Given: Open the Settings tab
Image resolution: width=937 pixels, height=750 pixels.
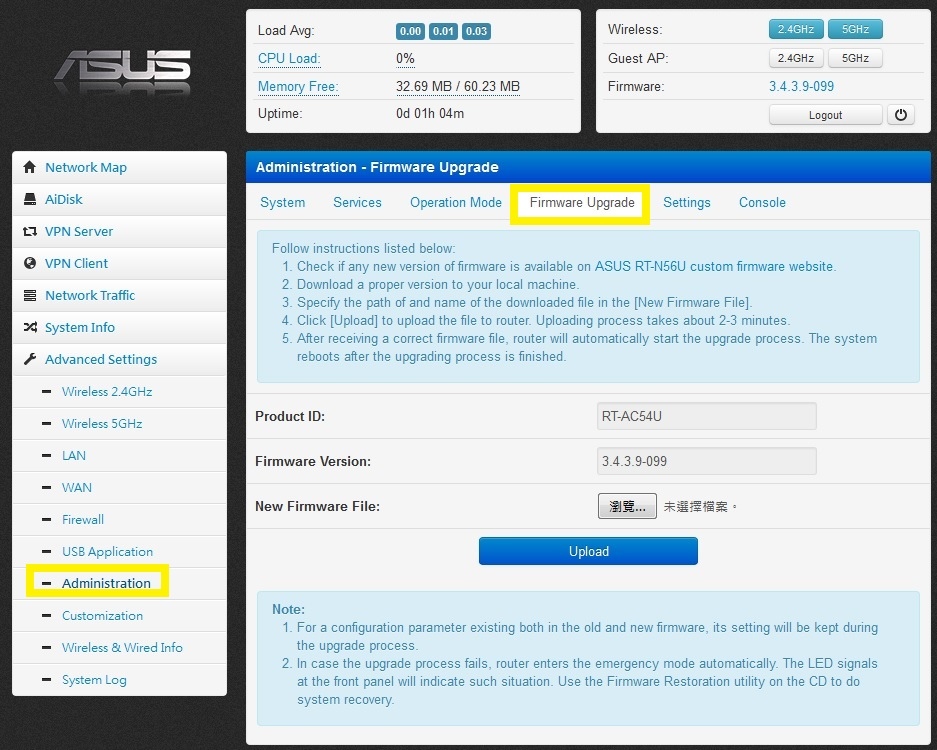Looking at the screenshot, I should (687, 203).
